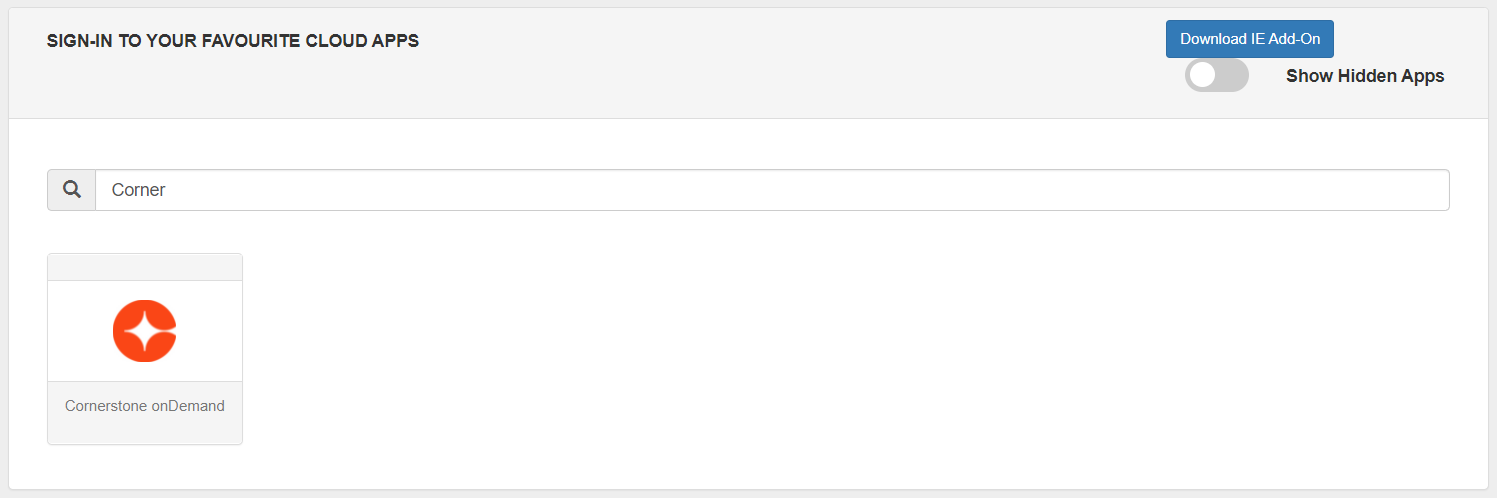Click the Download IE Add-On button
This screenshot has width=1497, height=498.
point(1249,39)
